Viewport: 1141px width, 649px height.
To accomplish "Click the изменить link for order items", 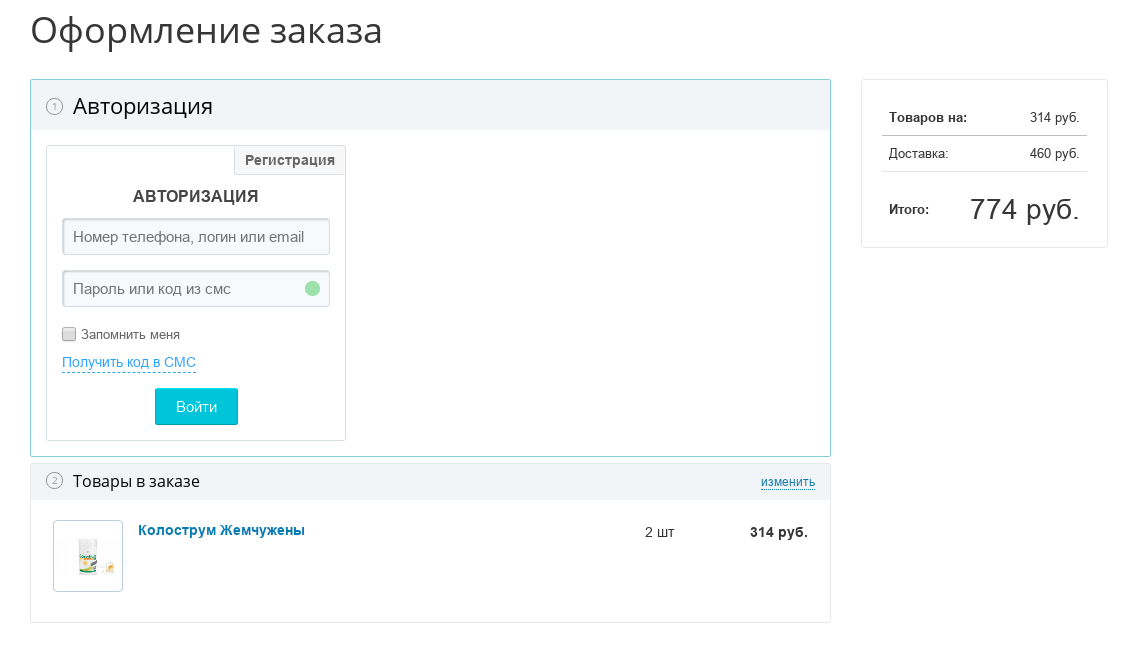I will 787,481.
